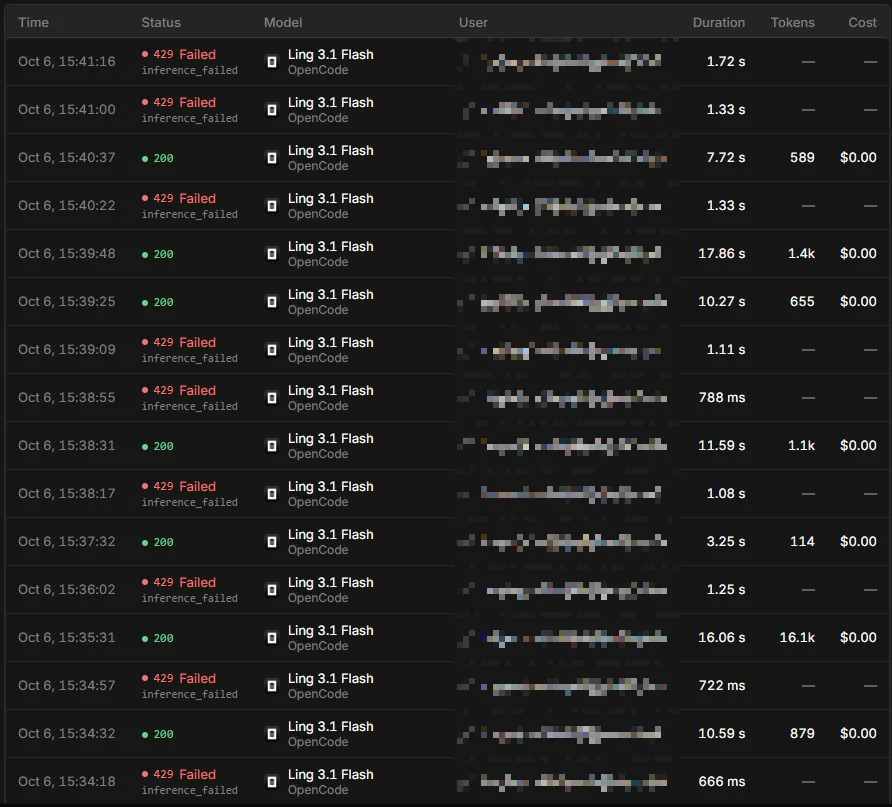Click the "879" tokens value
Screen dimensions: 892x807
point(802,734)
